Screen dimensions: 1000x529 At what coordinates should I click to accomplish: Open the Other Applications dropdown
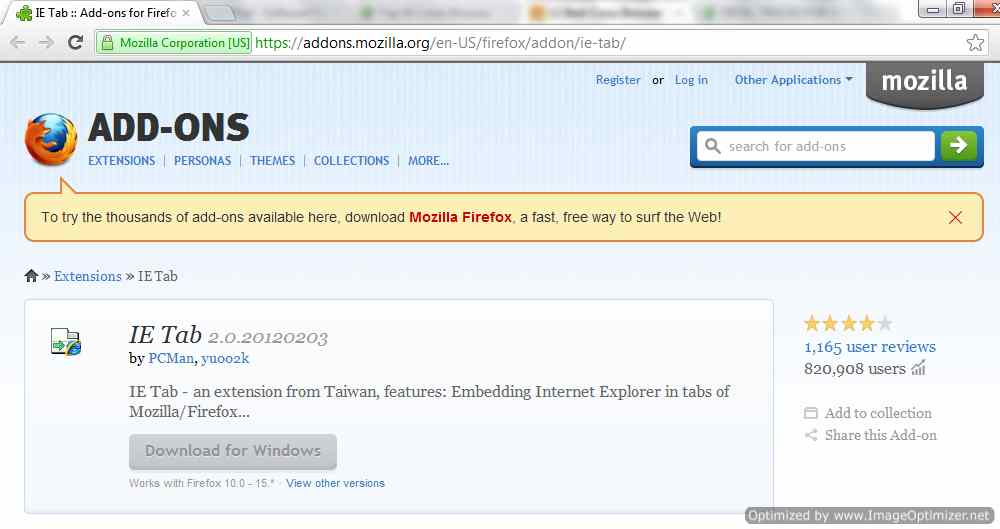[x=793, y=80]
